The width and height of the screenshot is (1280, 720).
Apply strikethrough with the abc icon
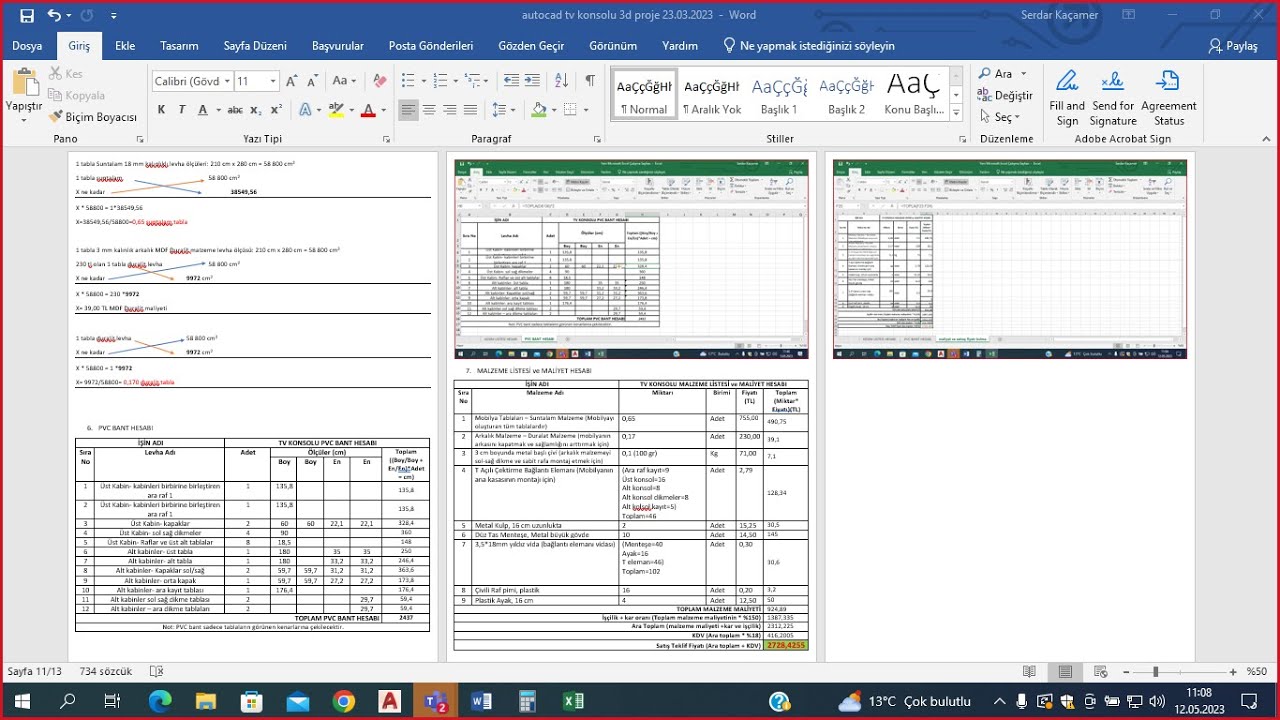[235, 110]
